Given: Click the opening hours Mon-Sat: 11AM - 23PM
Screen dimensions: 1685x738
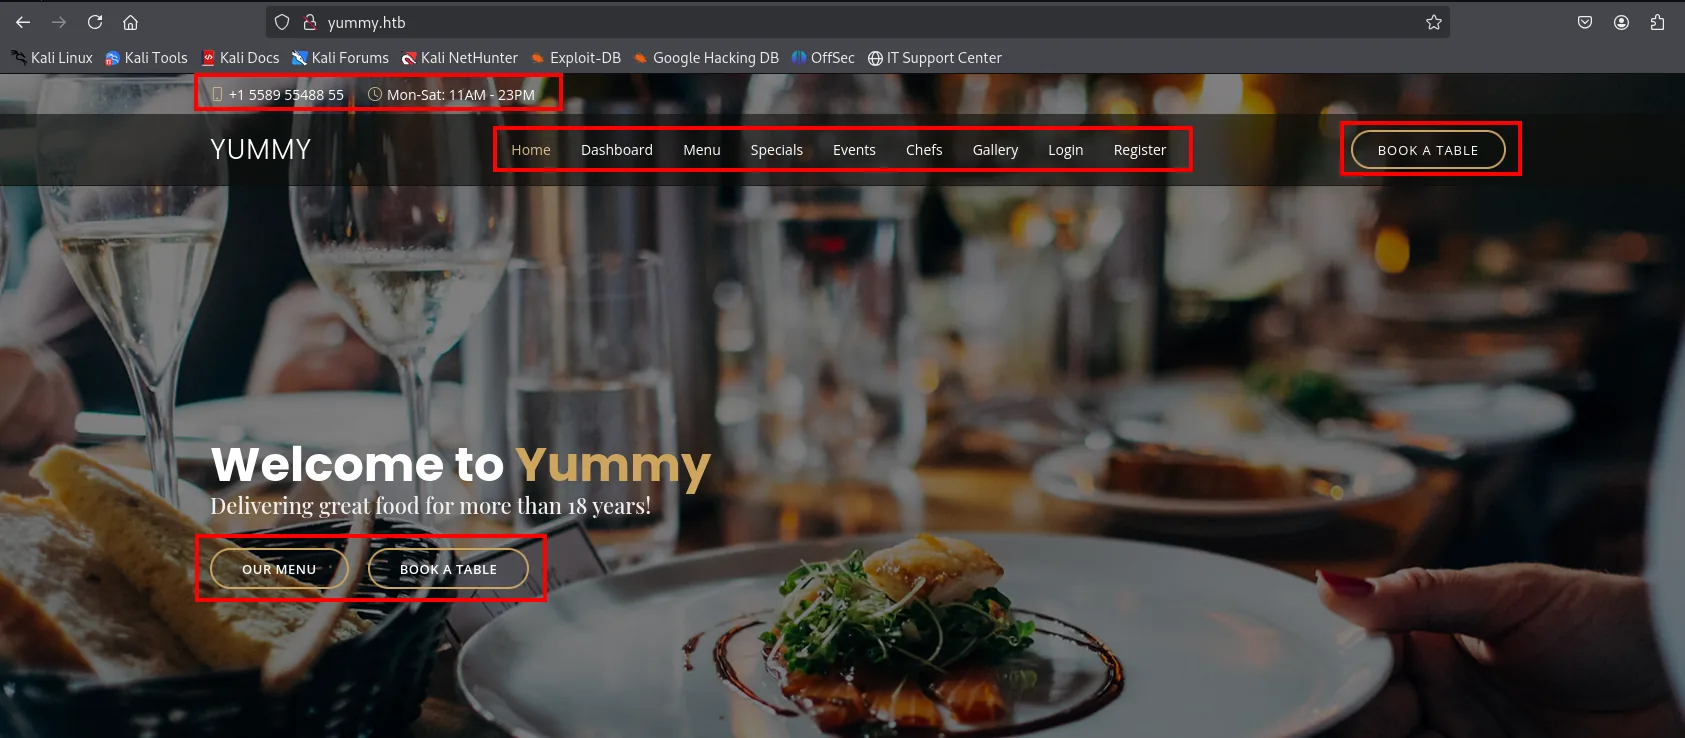Looking at the screenshot, I should 461,95.
